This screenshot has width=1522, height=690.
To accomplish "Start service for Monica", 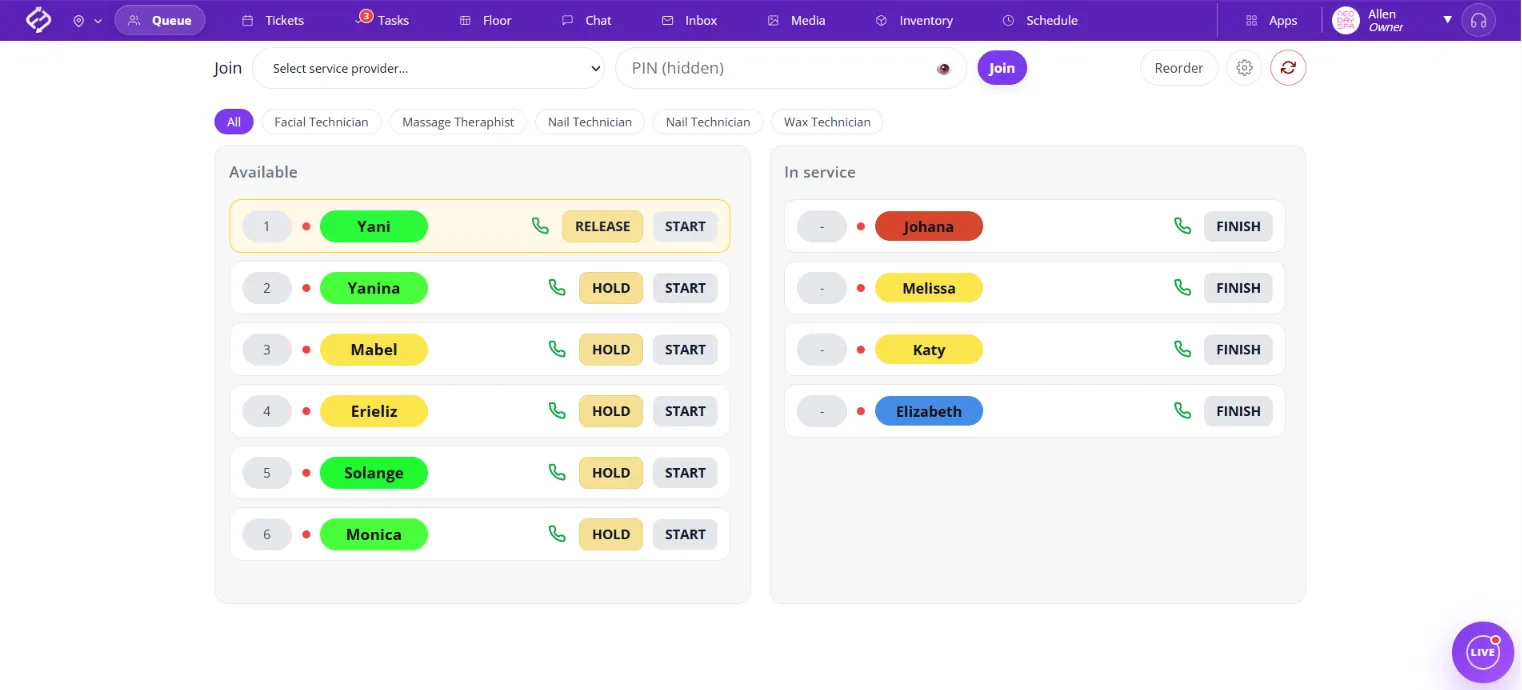I will (685, 534).
